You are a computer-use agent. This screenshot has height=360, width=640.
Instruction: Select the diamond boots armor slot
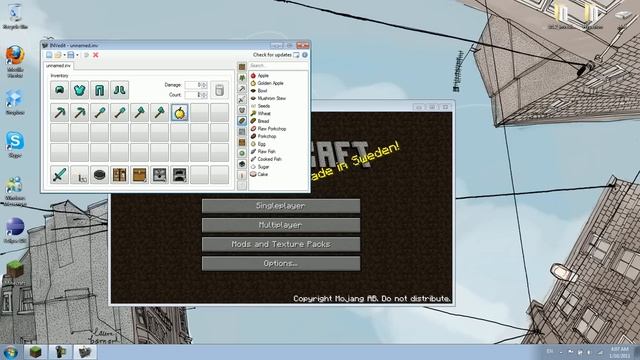(x=119, y=90)
